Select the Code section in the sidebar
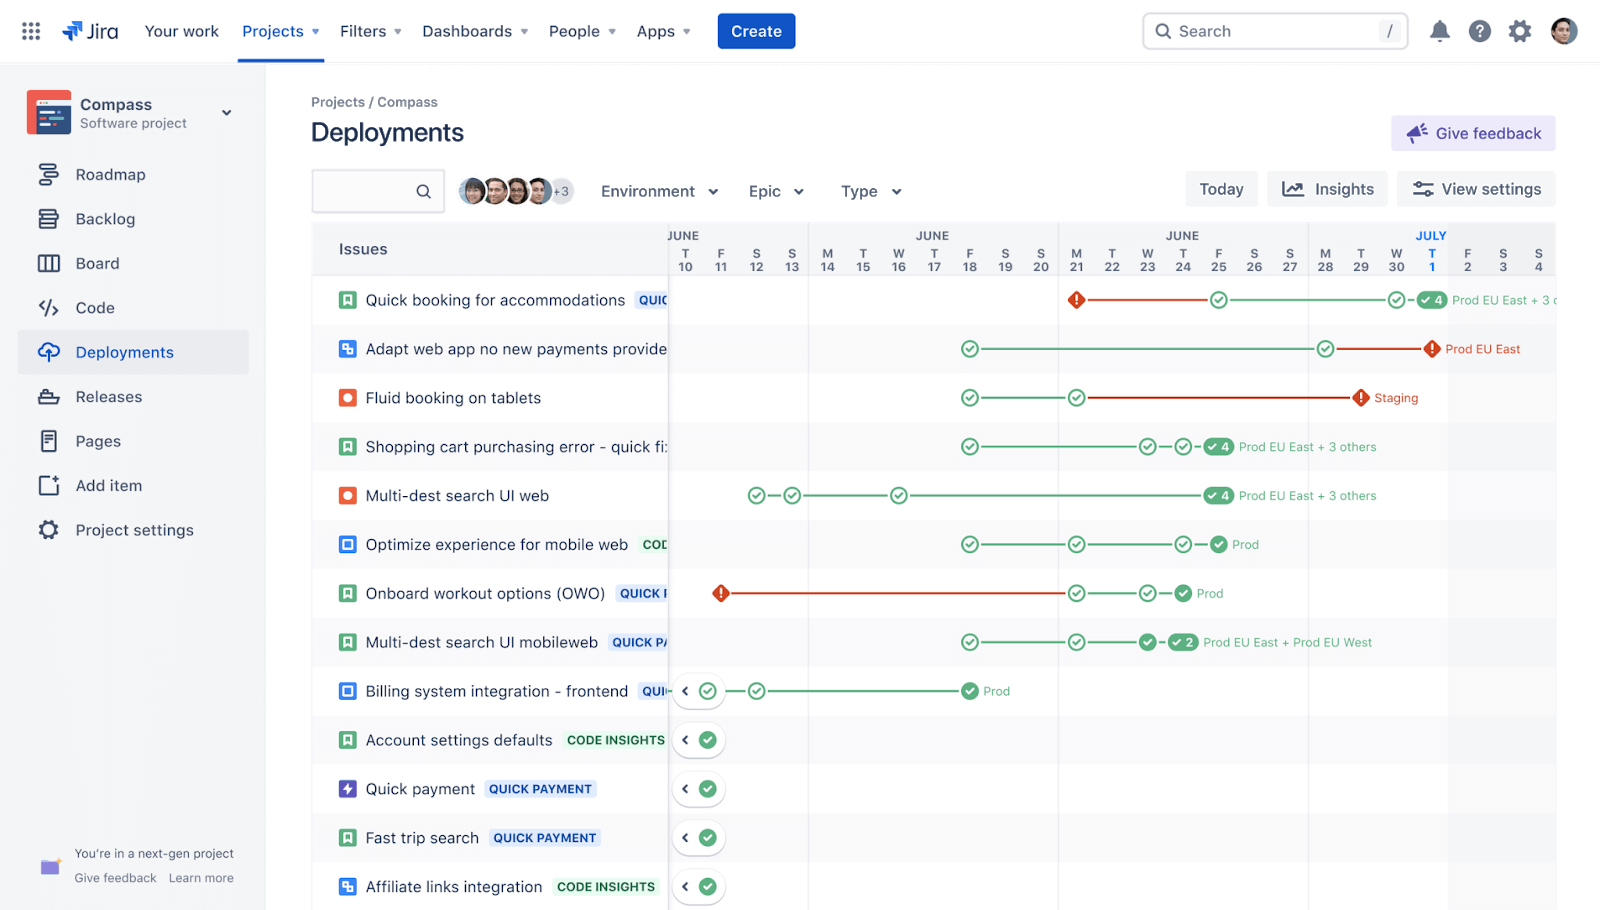 [x=97, y=308]
